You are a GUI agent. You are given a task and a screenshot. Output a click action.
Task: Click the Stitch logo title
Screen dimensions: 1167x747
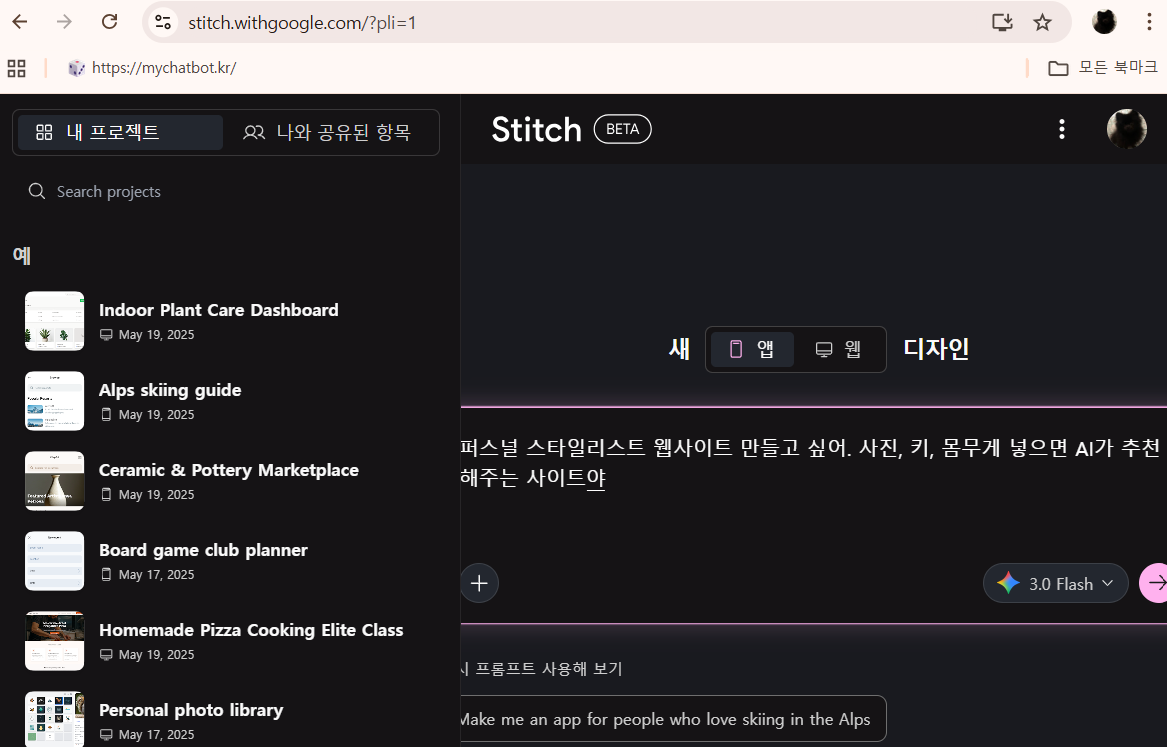[x=537, y=129]
